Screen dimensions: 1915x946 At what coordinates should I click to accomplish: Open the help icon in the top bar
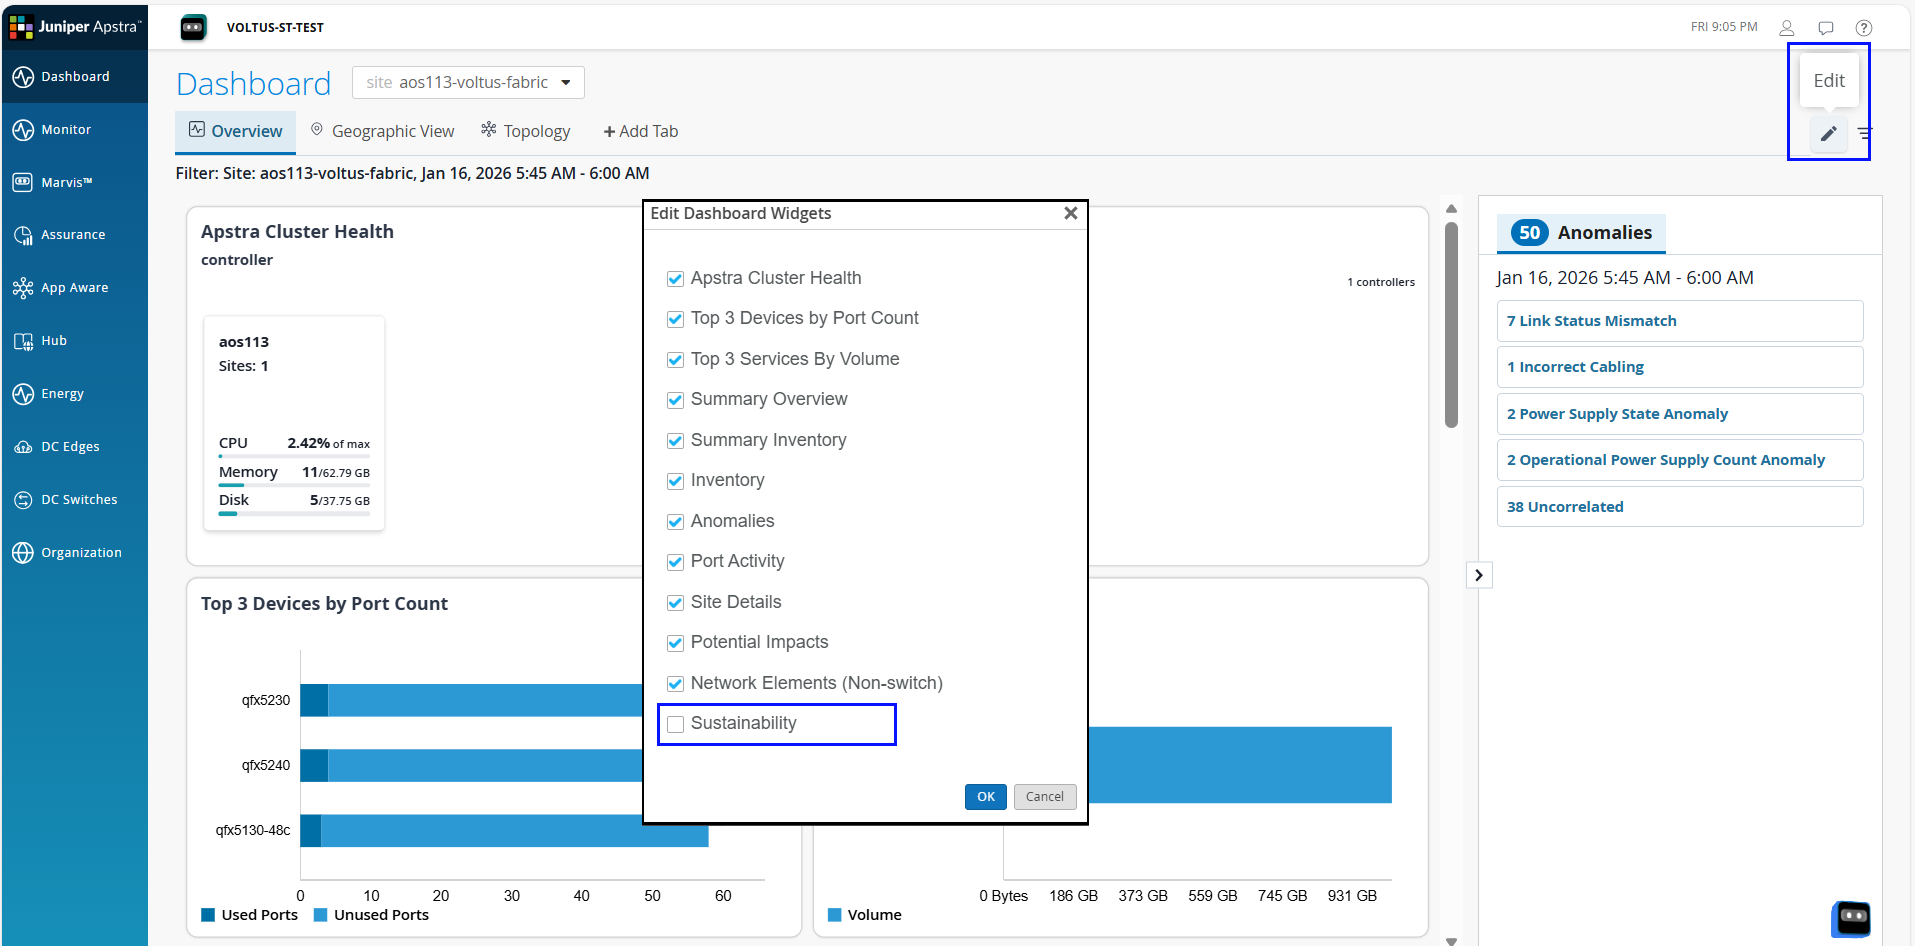point(1866,27)
